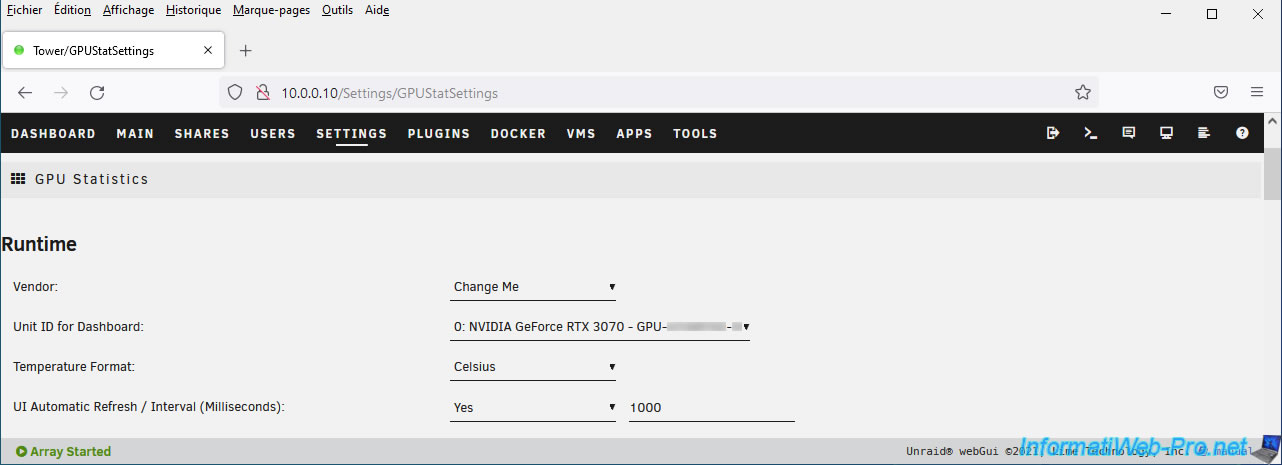
Task: Open a new browser tab
Action: pos(246,51)
